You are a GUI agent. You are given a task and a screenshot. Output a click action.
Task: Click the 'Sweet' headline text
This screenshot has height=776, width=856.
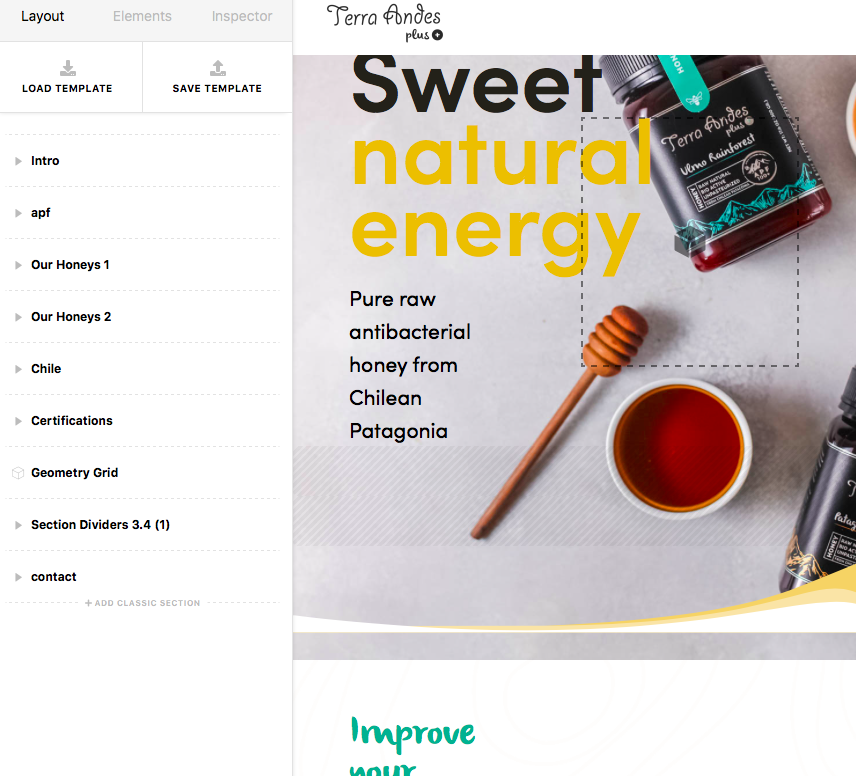tap(478, 85)
